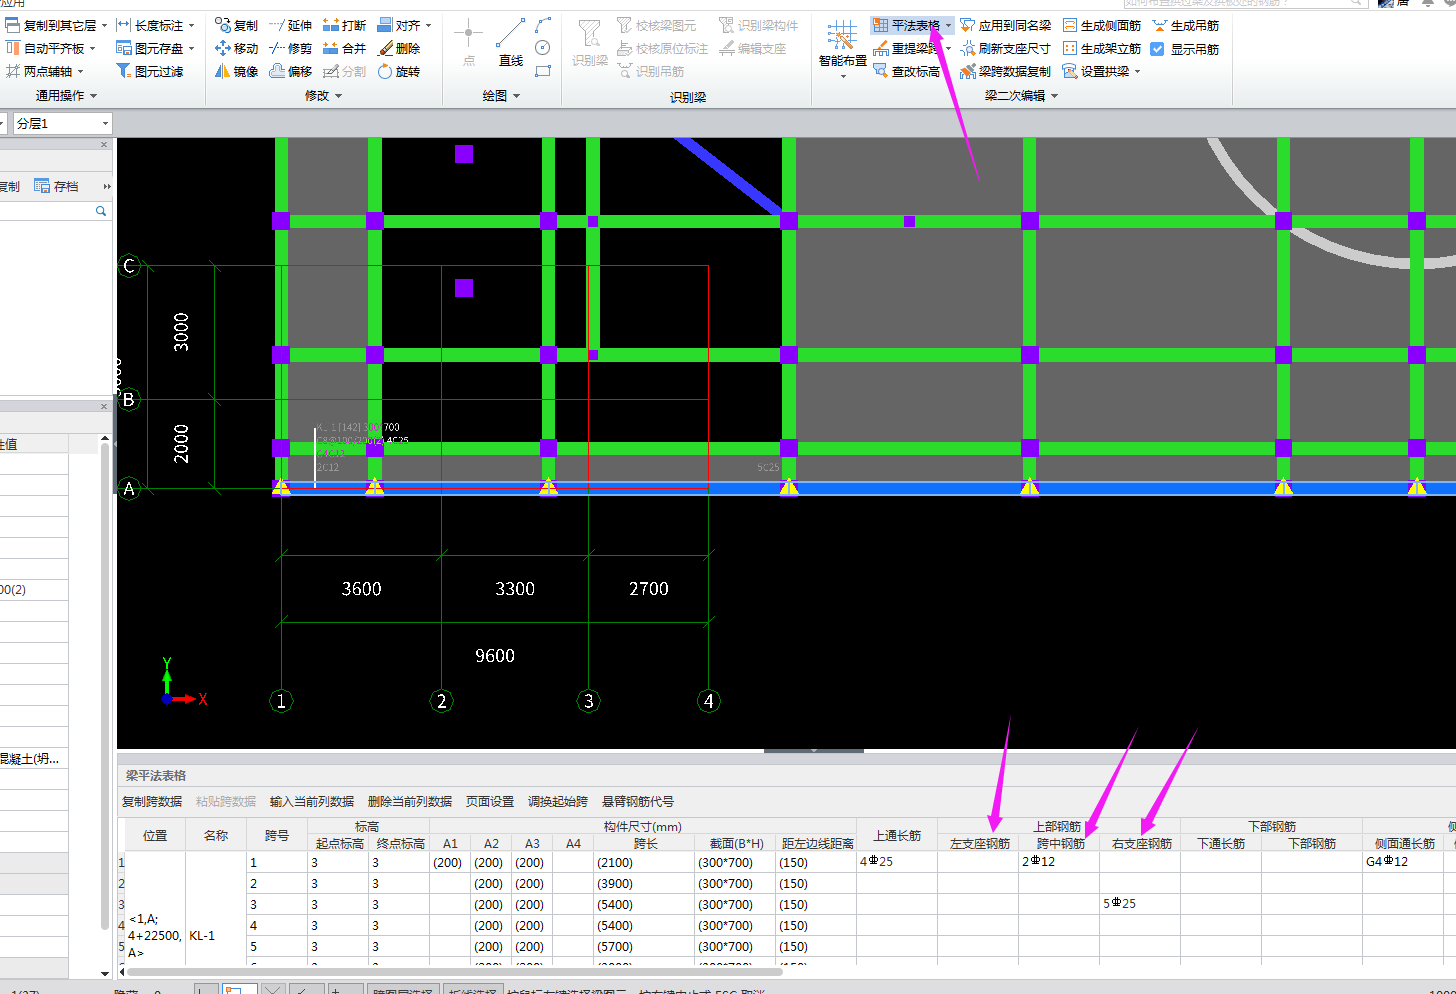Click 输入当前列数据 button
The height and width of the screenshot is (994, 1456).
click(x=312, y=801)
